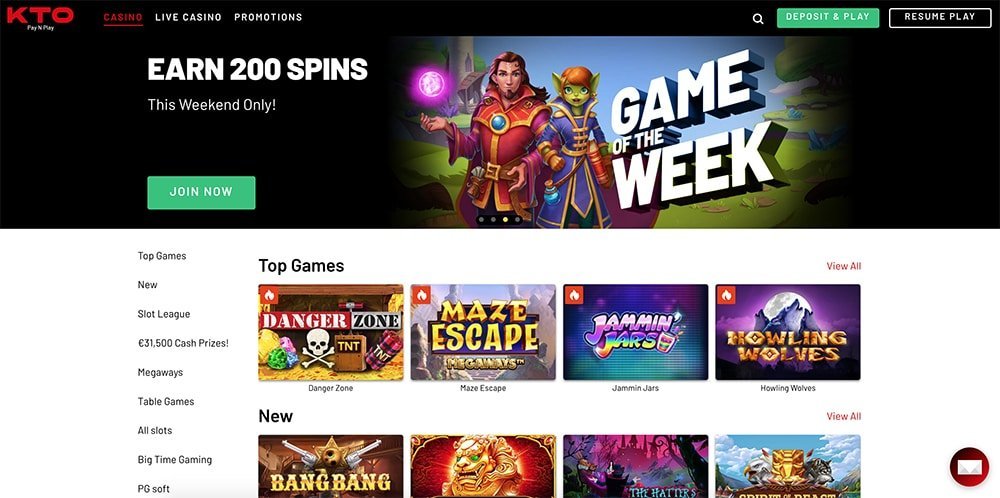Click flame badge on Howling Wolves
Image resolution: width=1000 pixels, height=498 pixels.
coord(726,295)
